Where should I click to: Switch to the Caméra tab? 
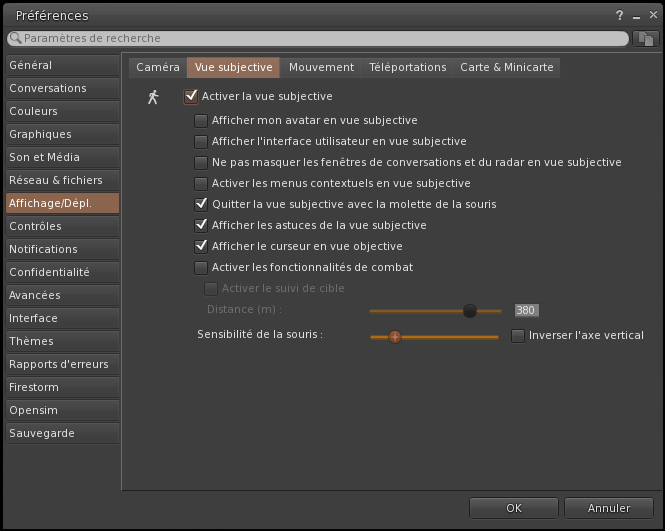pyautogui.click(x=157, y=67)
